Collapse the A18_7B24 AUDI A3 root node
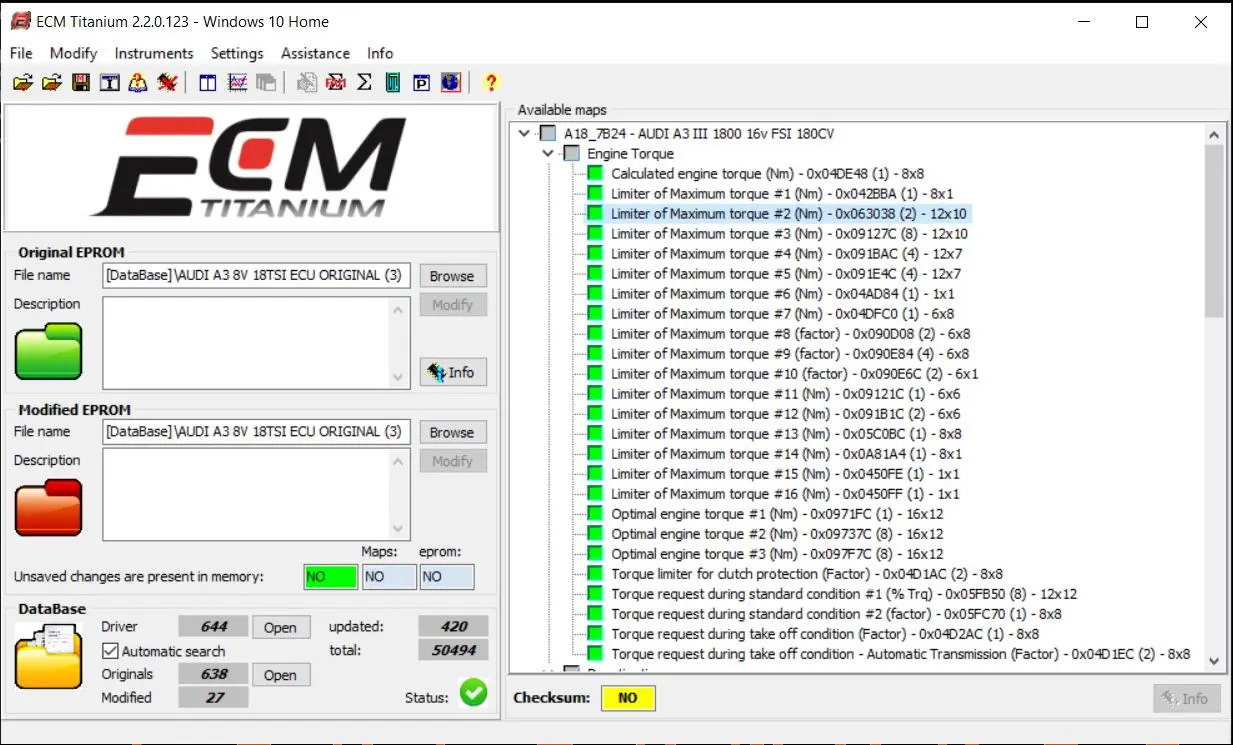1233x745 pixels. [523, 134]
